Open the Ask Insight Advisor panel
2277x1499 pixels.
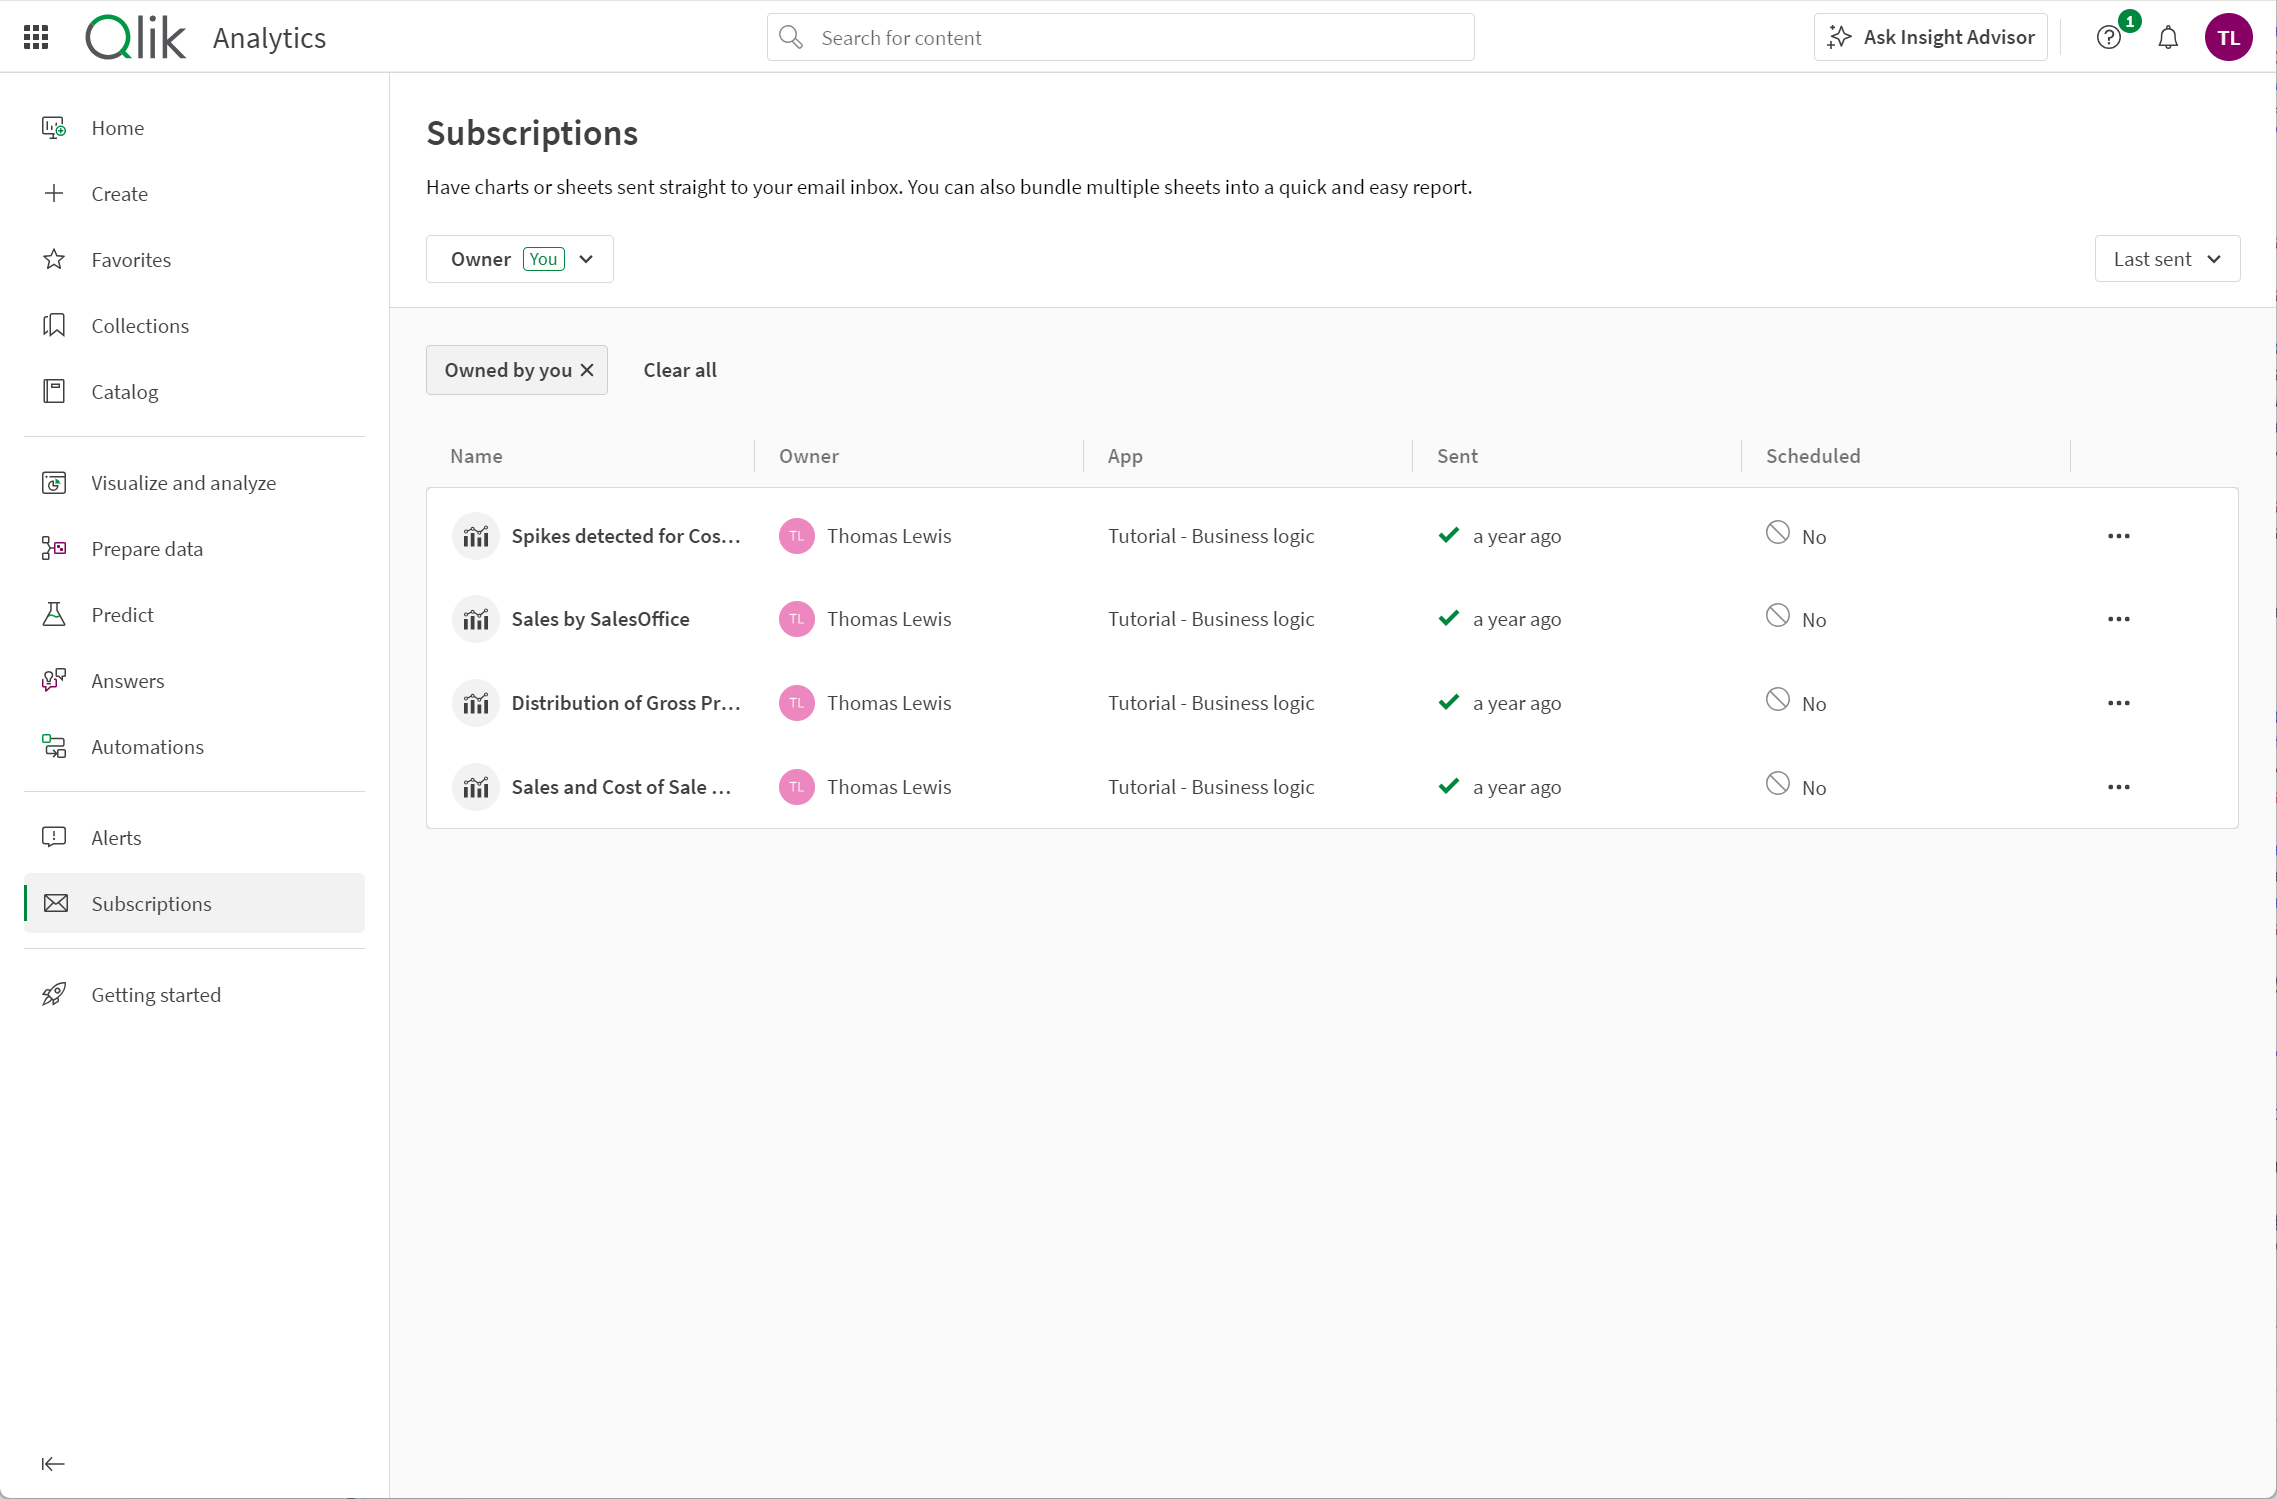[x=1931, y=37]
